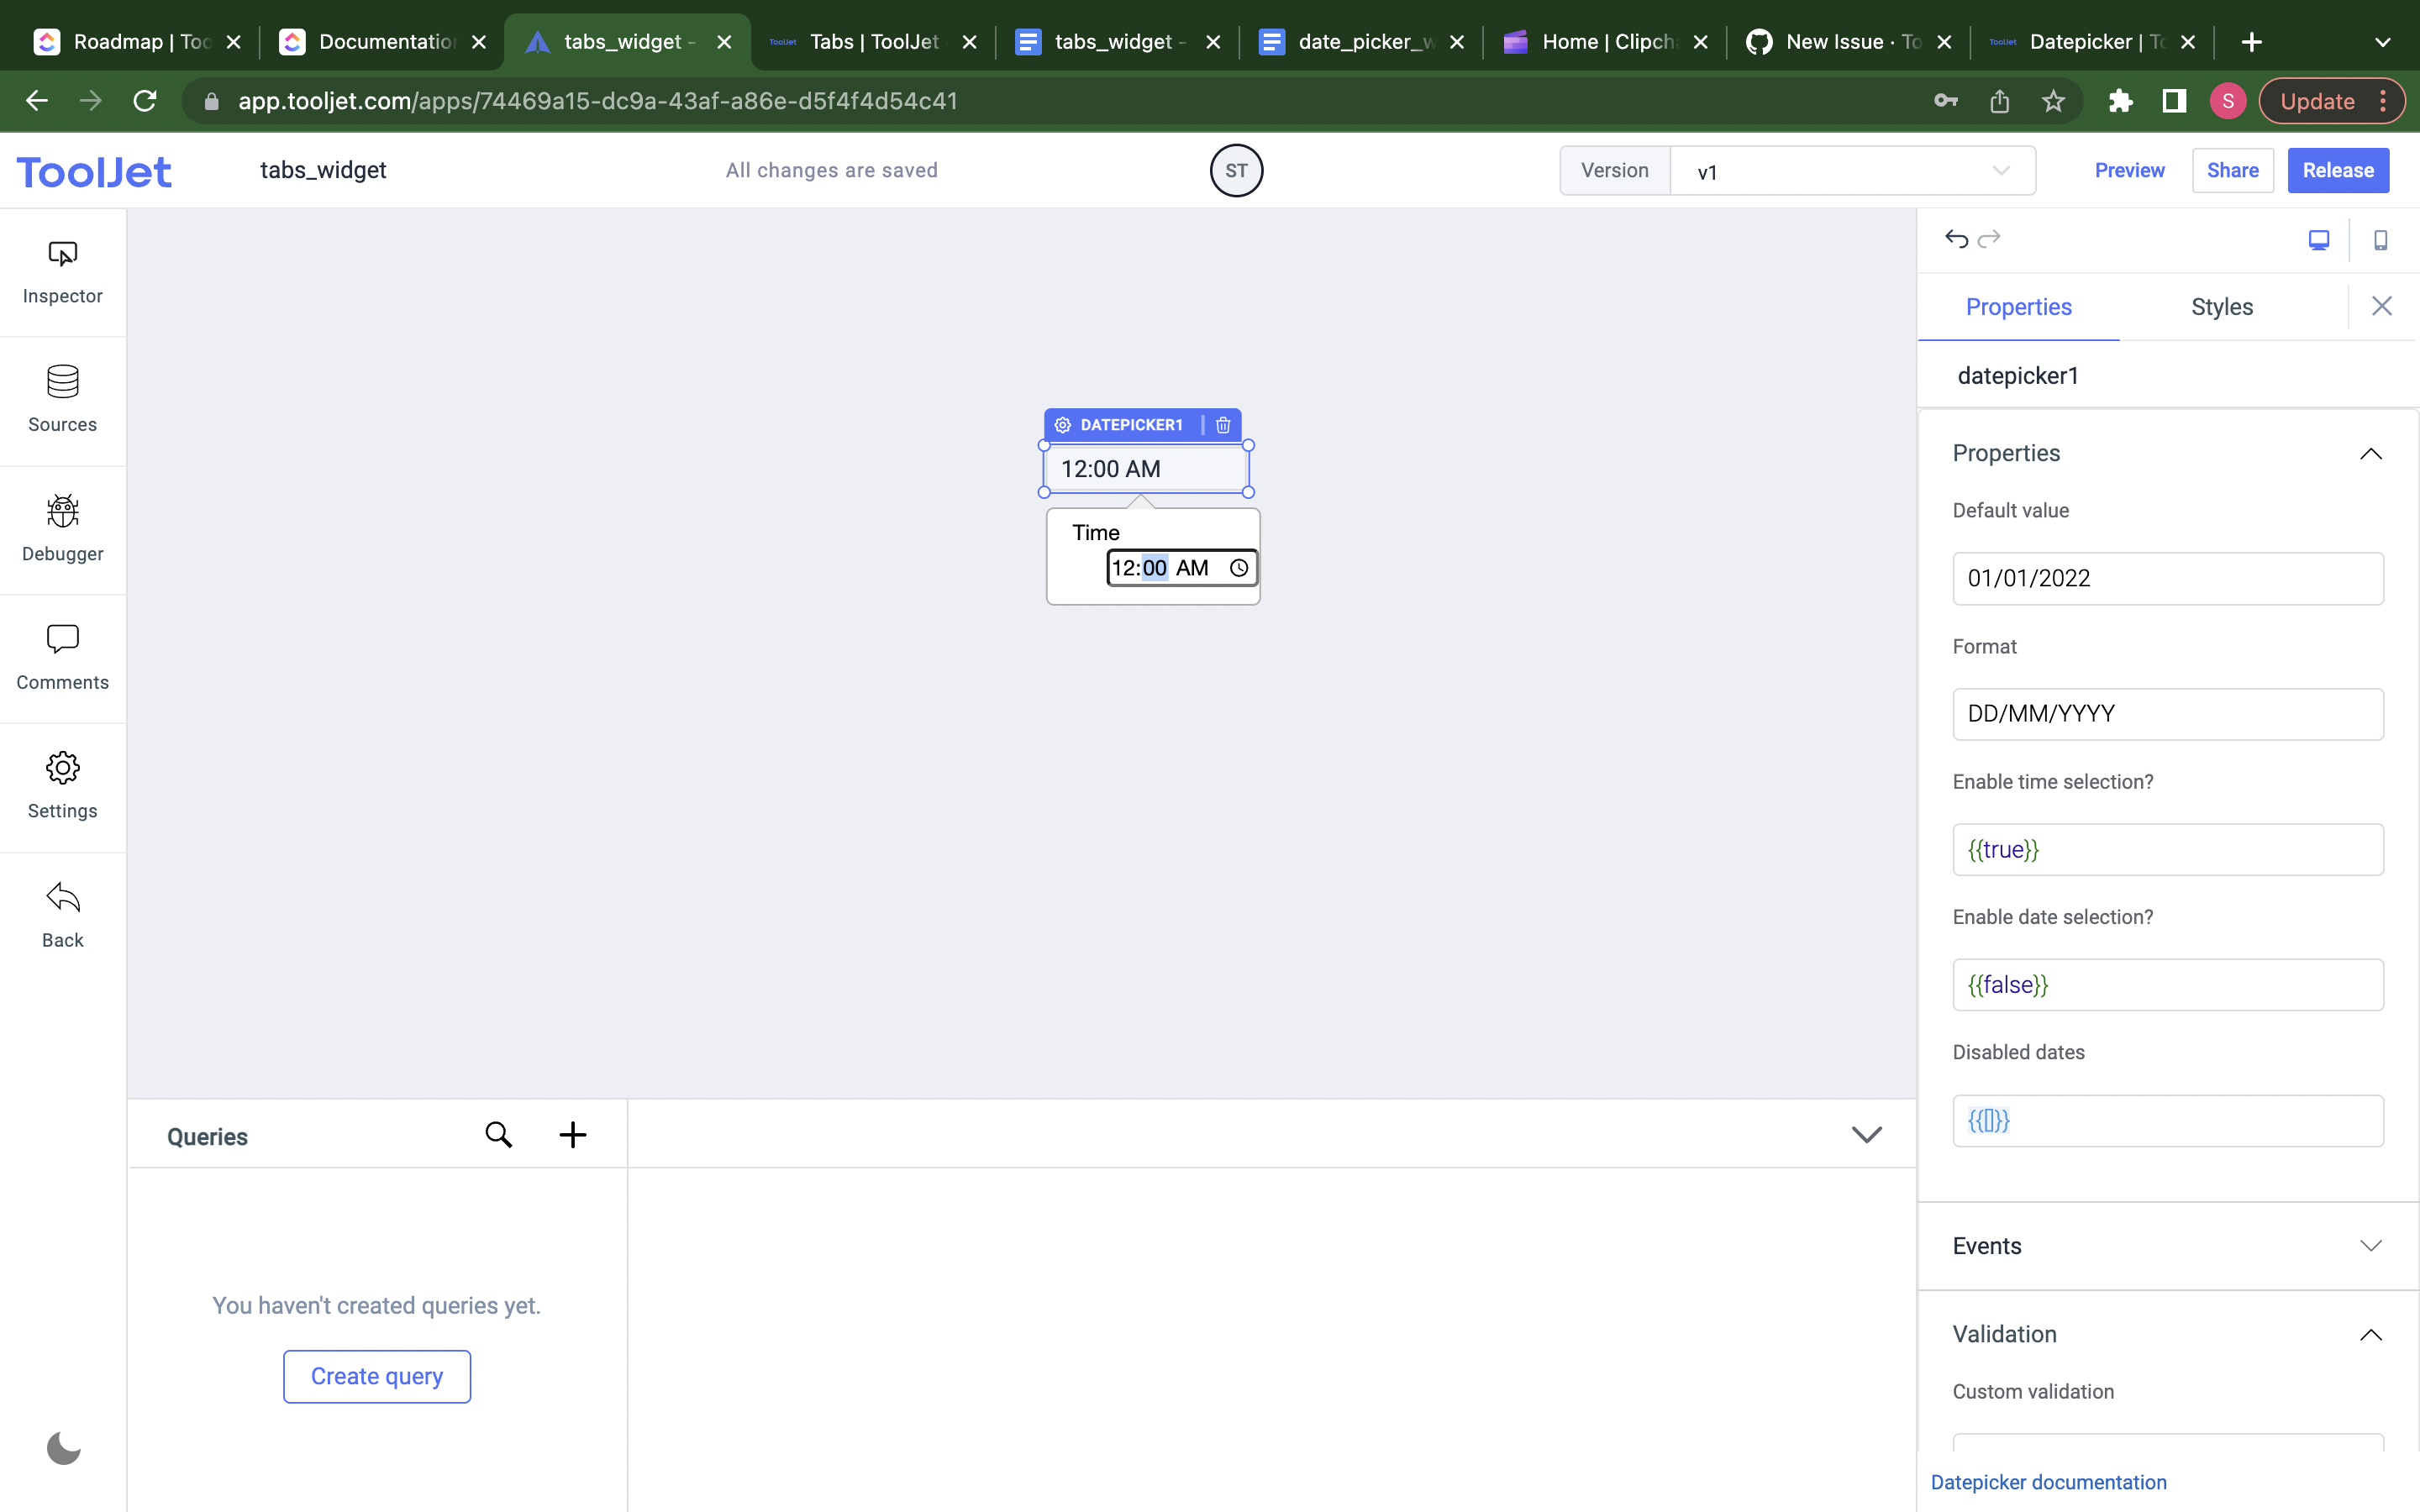Click the ToolJet logo
Image resolution: width=2420 pixels, height=1512 pixels.
(94, 172)
